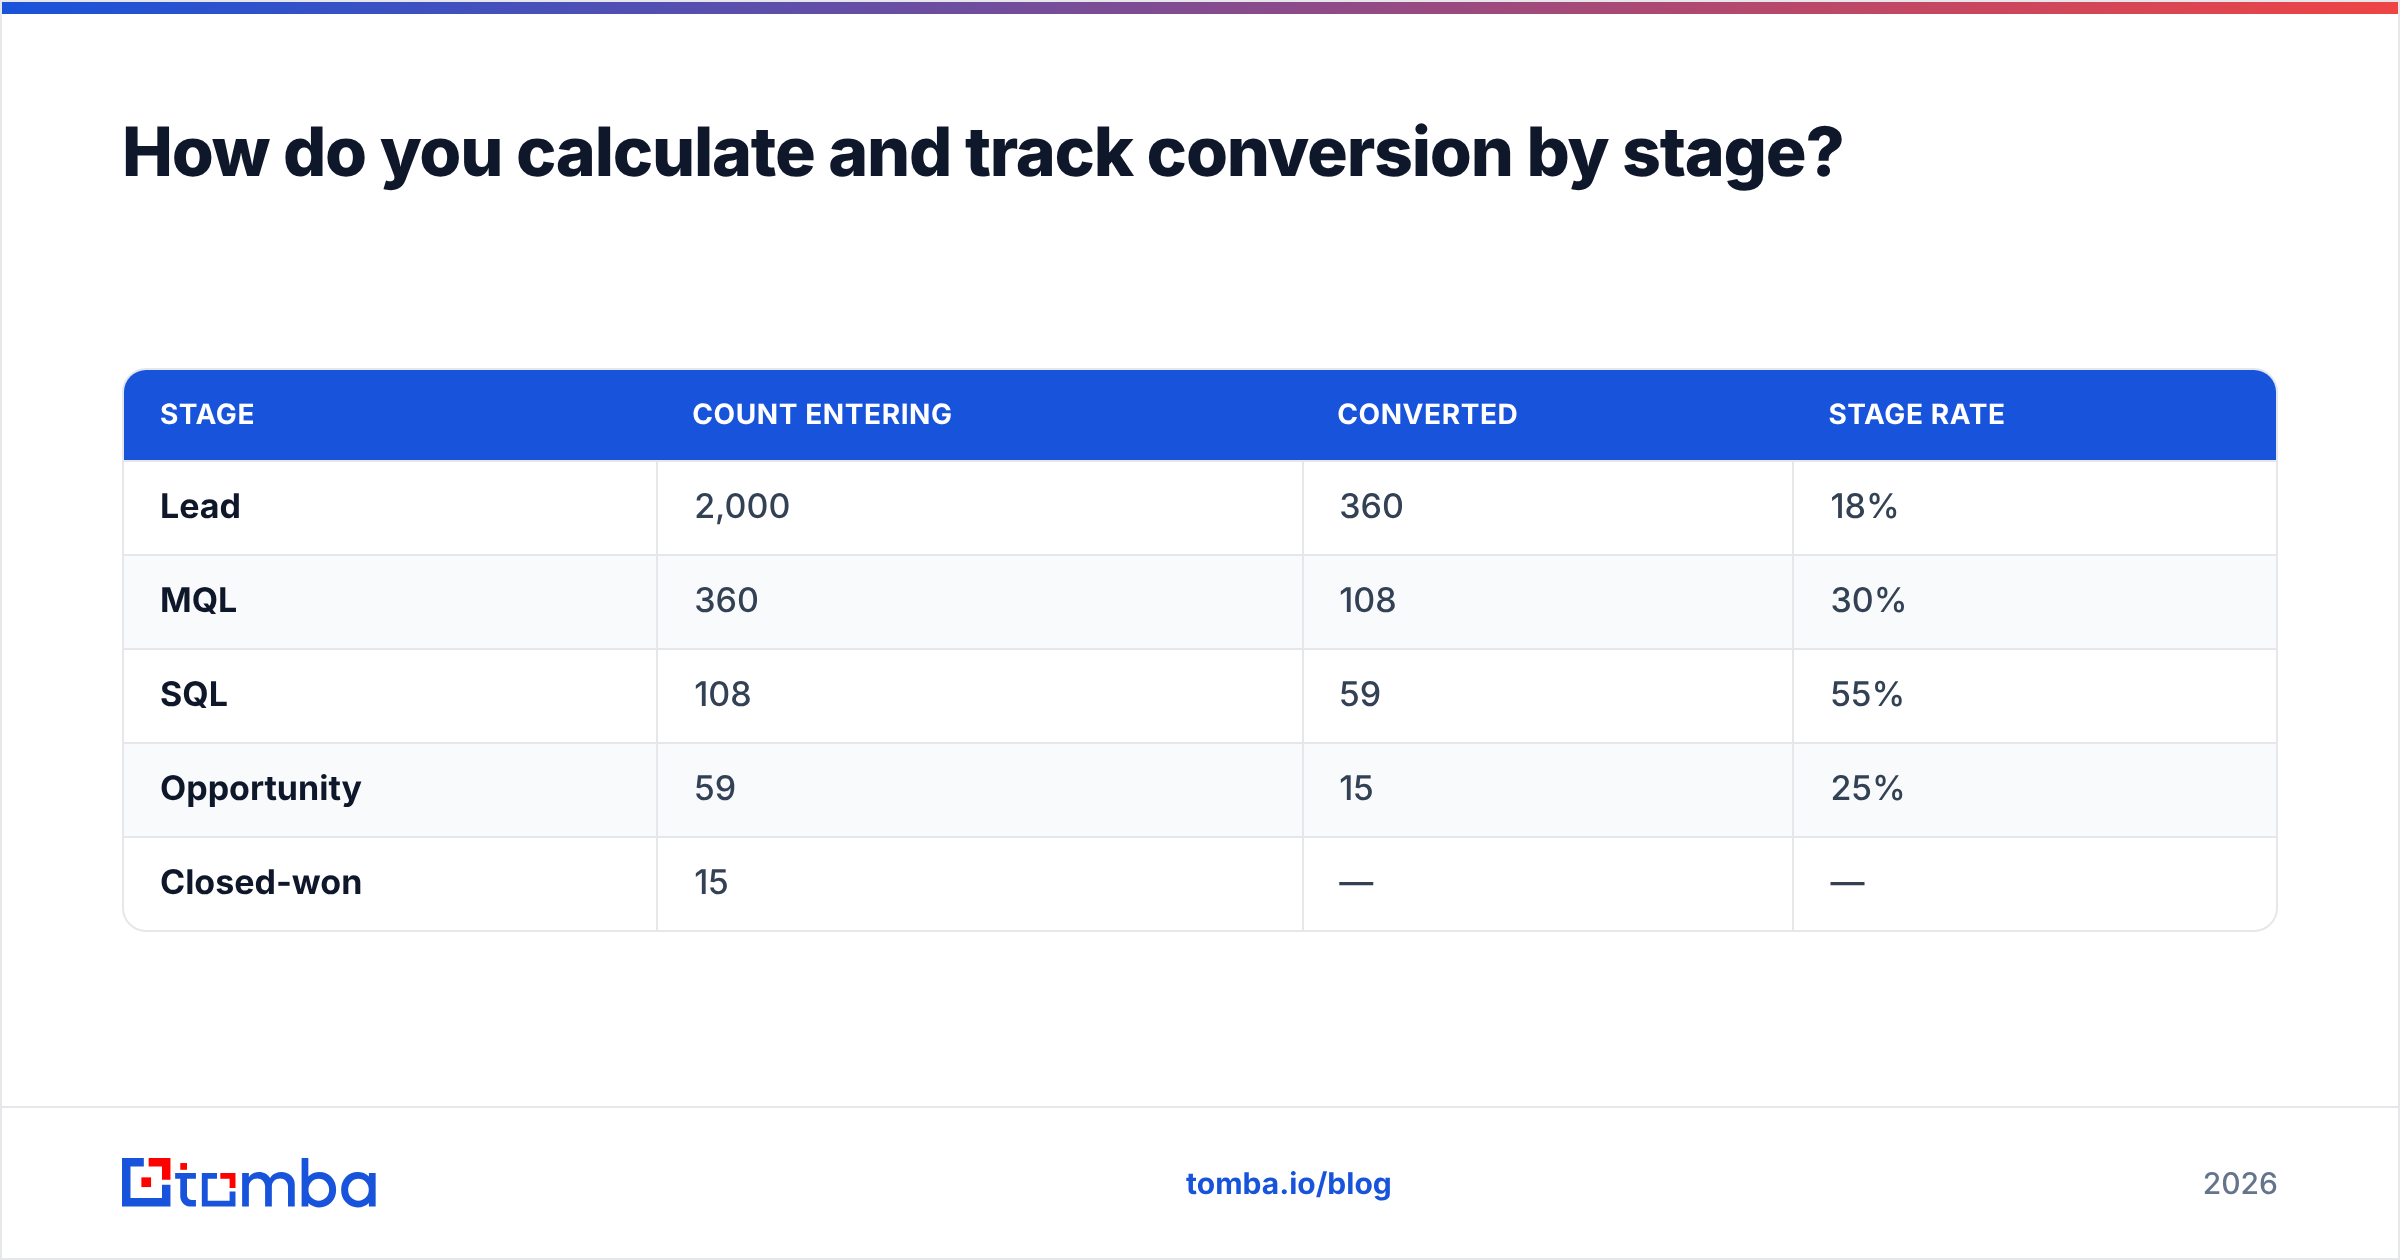Click the 55% stage rate
The image size is (2400, 1260).
pos(1866,694)
